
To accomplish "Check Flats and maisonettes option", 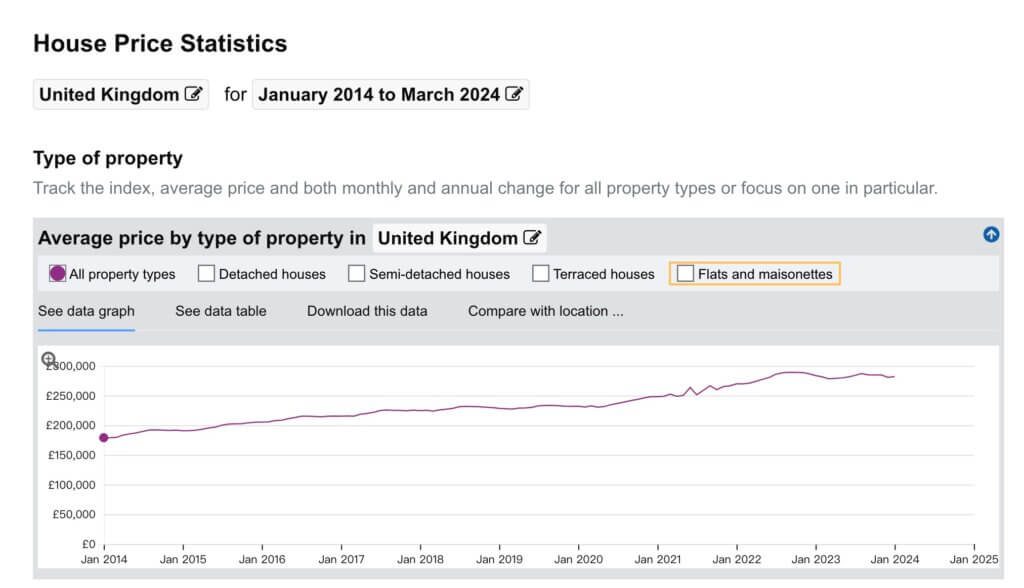I will click(x=685, y=273).
